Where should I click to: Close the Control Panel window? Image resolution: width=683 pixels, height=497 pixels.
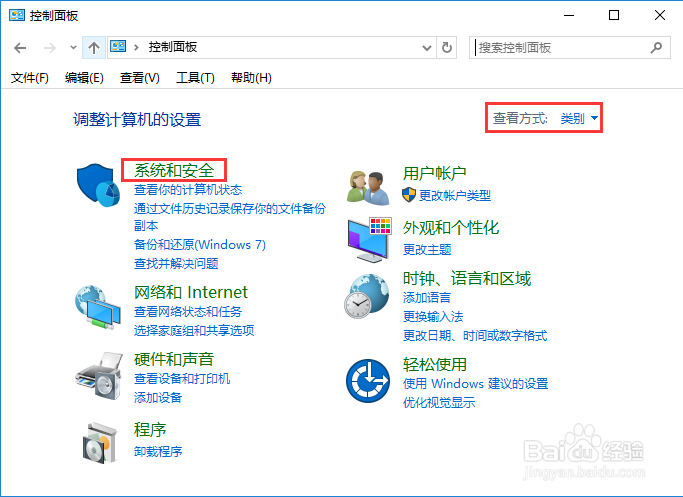[660, 15]
